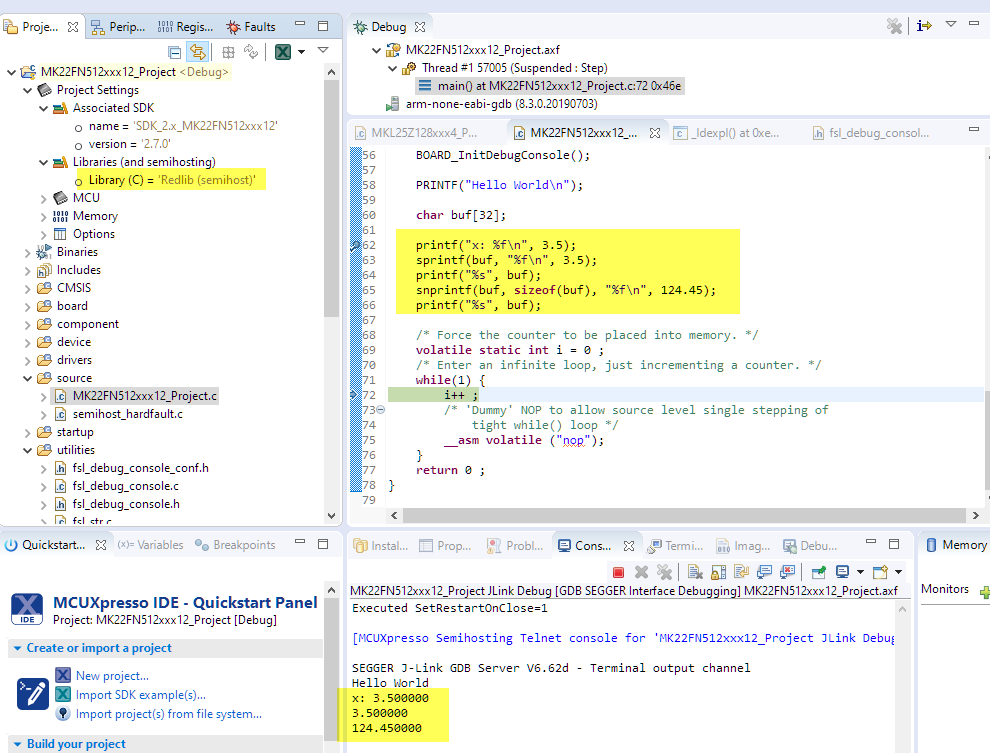Collapse MK22FN512xxx12_Project root node
Viewport: 990px width, 753px height.
[11, 72]
